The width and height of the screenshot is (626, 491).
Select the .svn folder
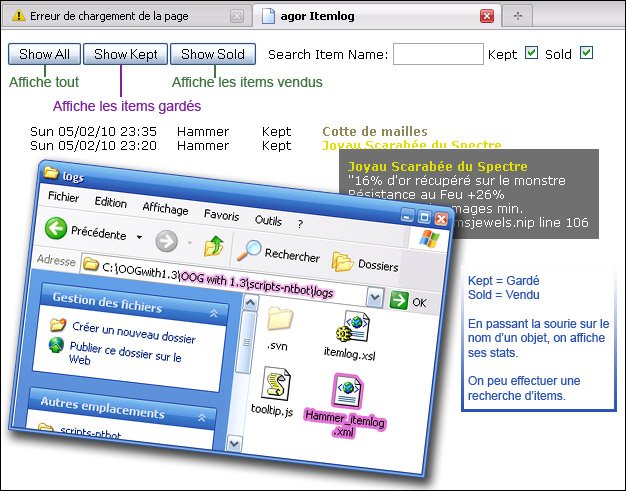[x=279, y=328]
